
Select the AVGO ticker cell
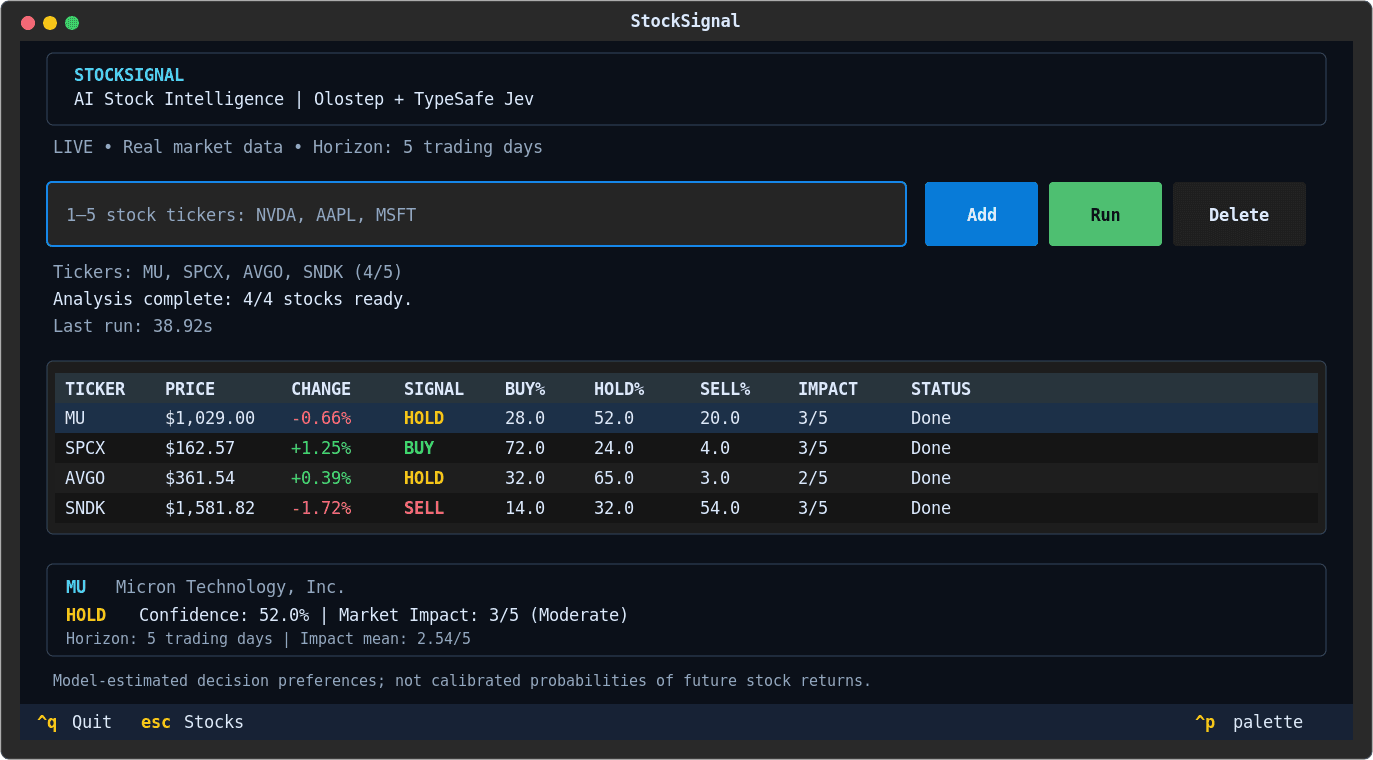pos(85,478)
